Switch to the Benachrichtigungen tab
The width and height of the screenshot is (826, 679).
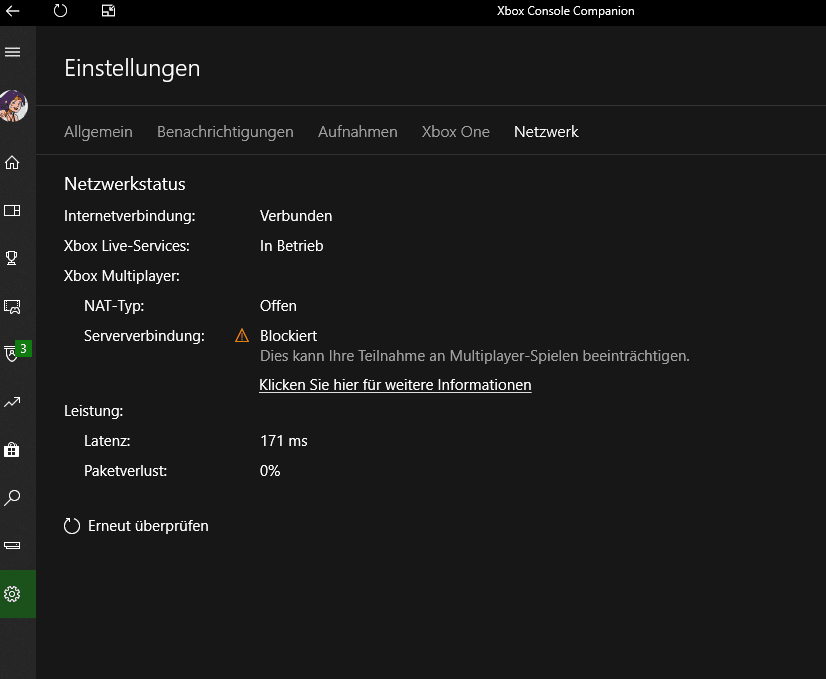(225, 132)
